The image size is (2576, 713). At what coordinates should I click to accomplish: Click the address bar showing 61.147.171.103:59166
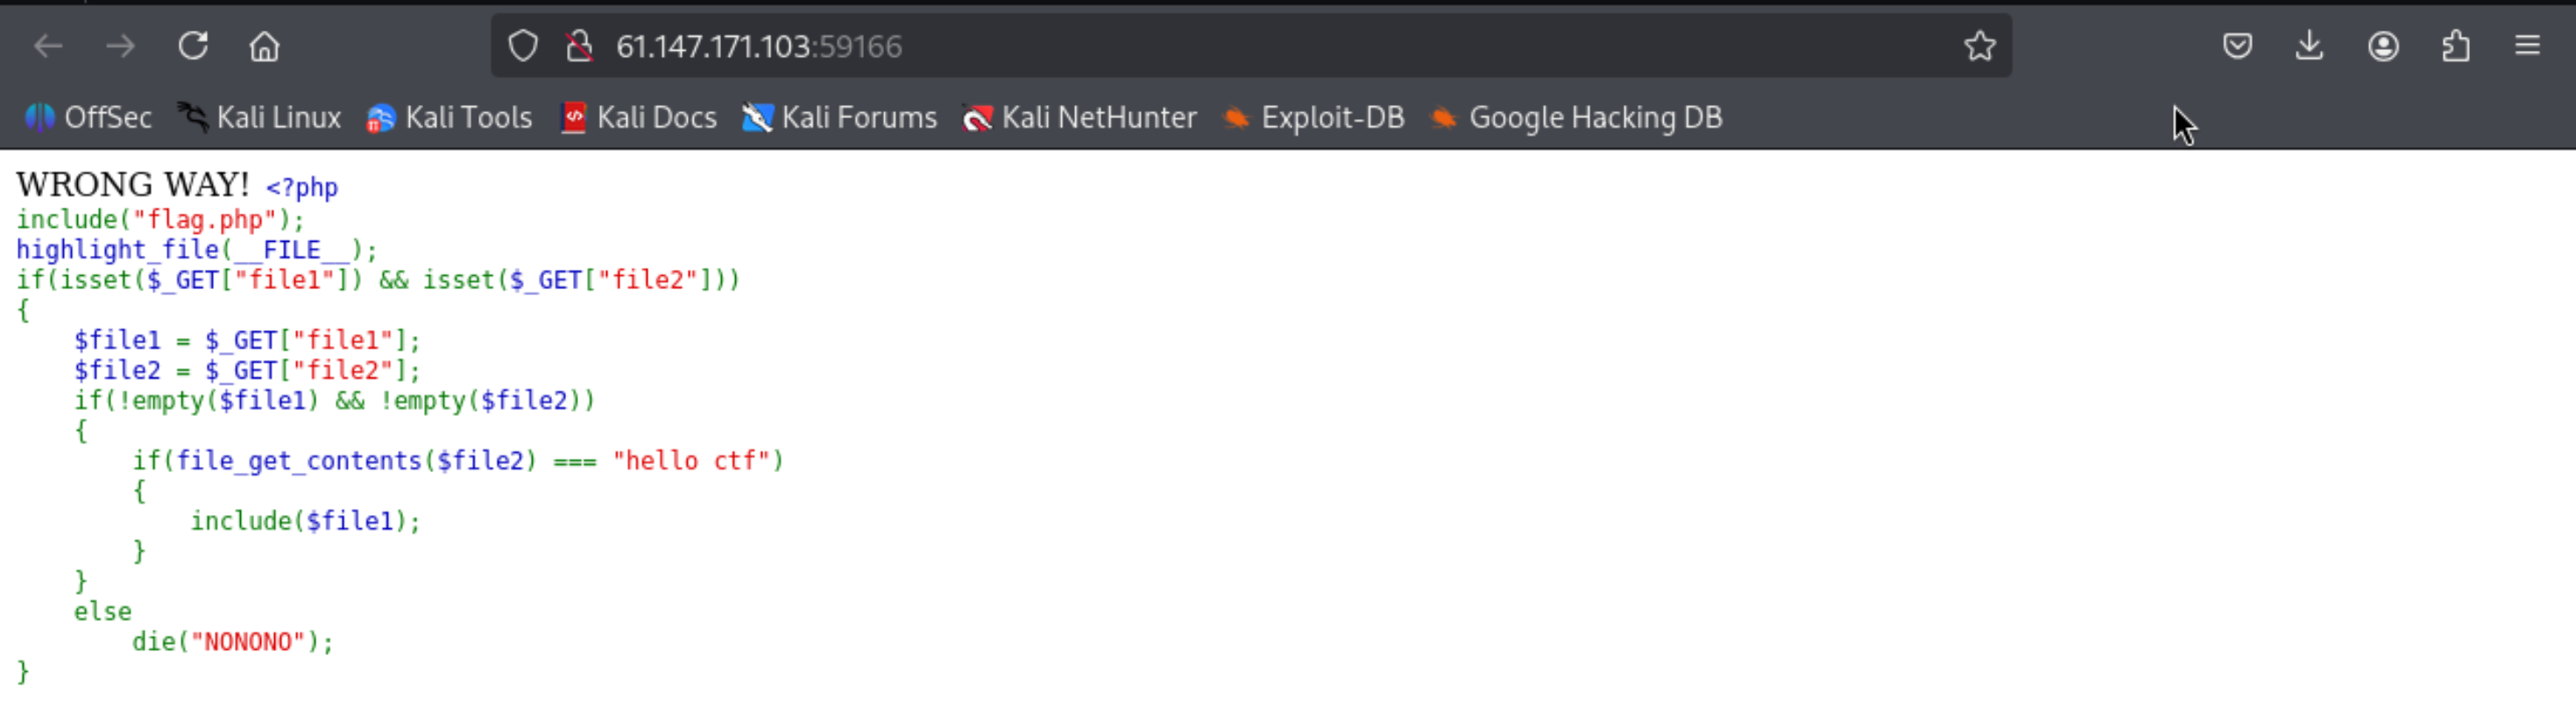point(1250,46)
